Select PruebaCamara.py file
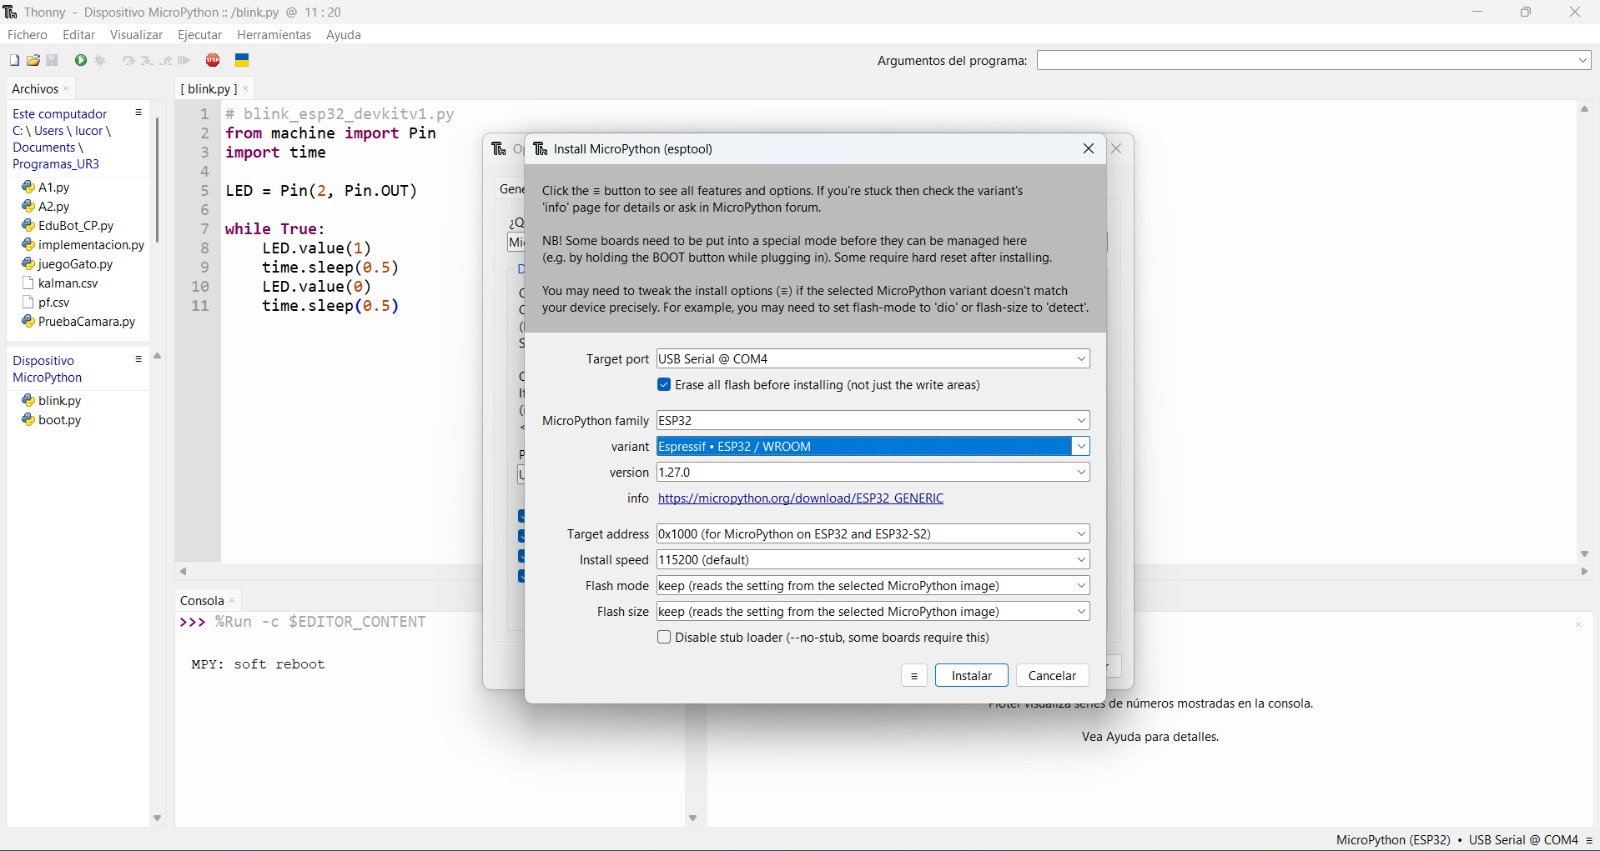This screenshot has height=851, width=1600. tap(78, 322)
